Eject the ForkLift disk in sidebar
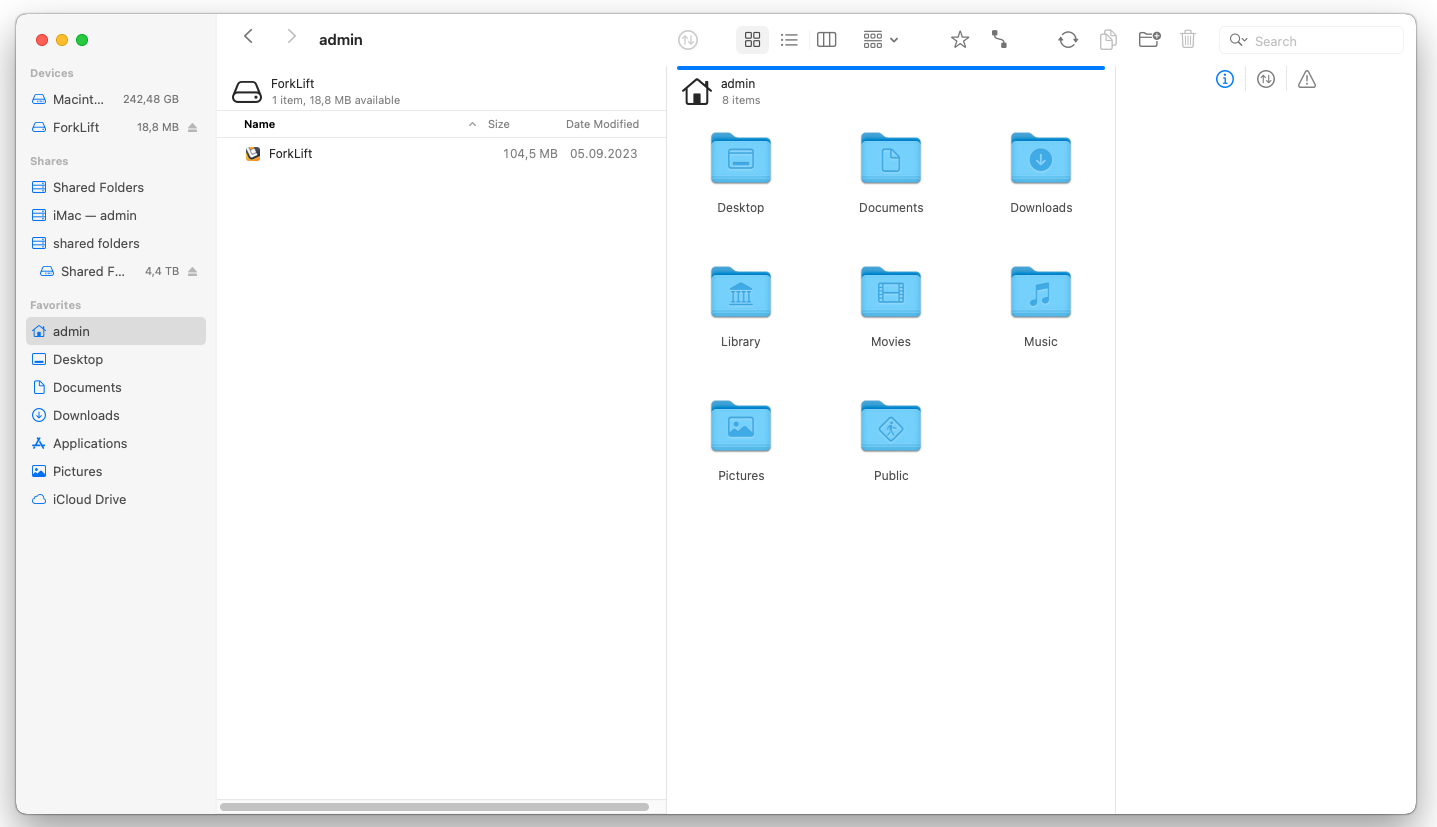The width and height of the screenshot is (1437, 827). point(193,128)
